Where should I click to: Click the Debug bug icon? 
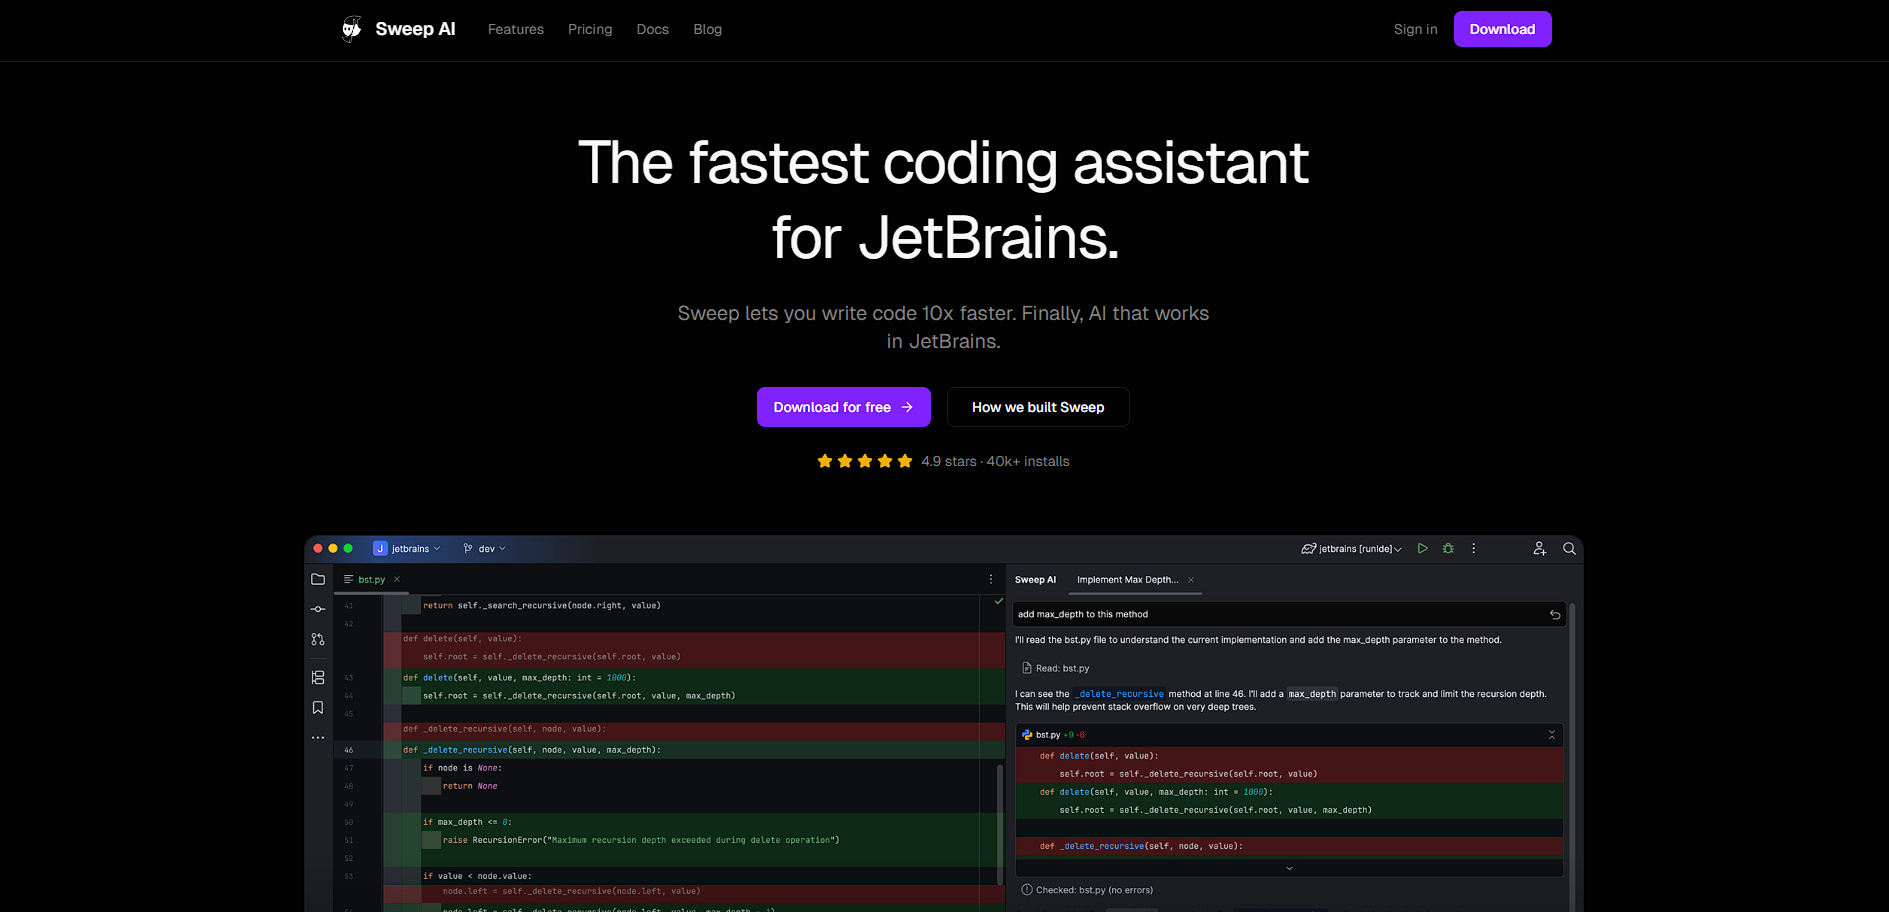click(x=1448, y=548)
